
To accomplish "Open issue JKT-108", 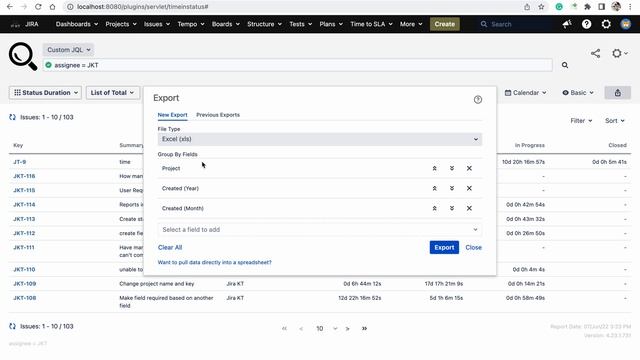I will 24,298.
